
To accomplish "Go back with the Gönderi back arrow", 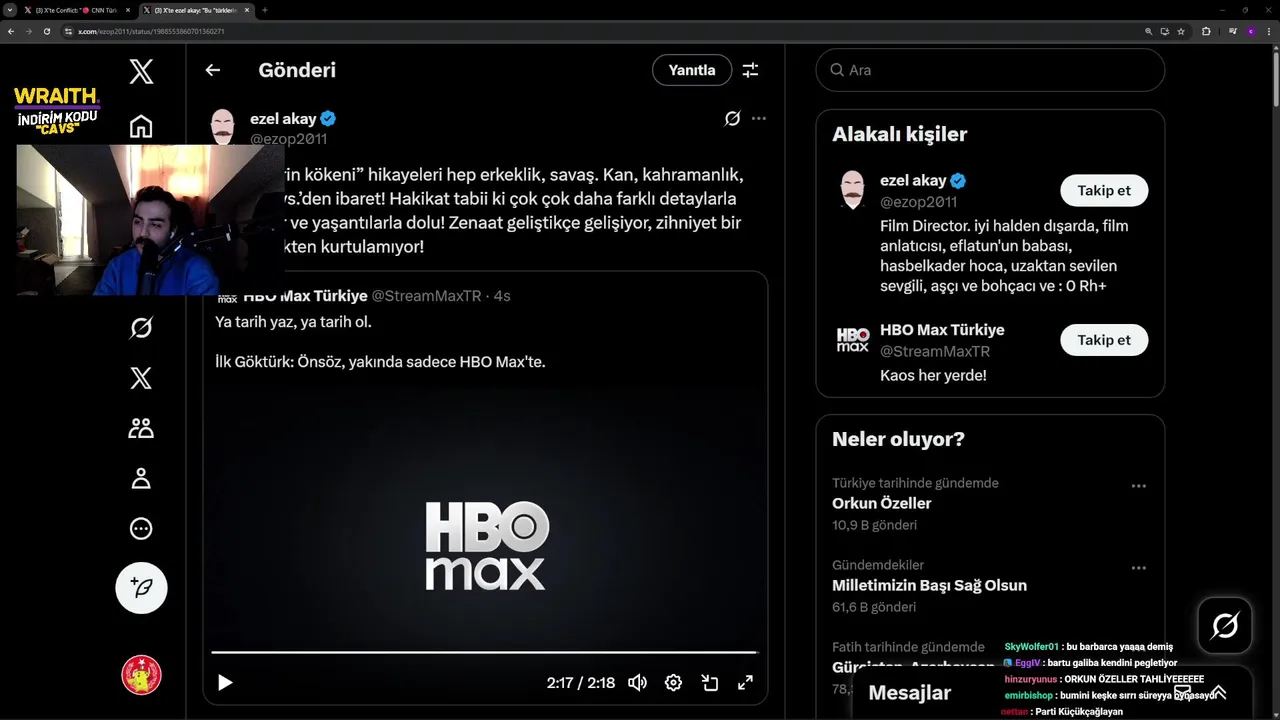I will (212, 70).
